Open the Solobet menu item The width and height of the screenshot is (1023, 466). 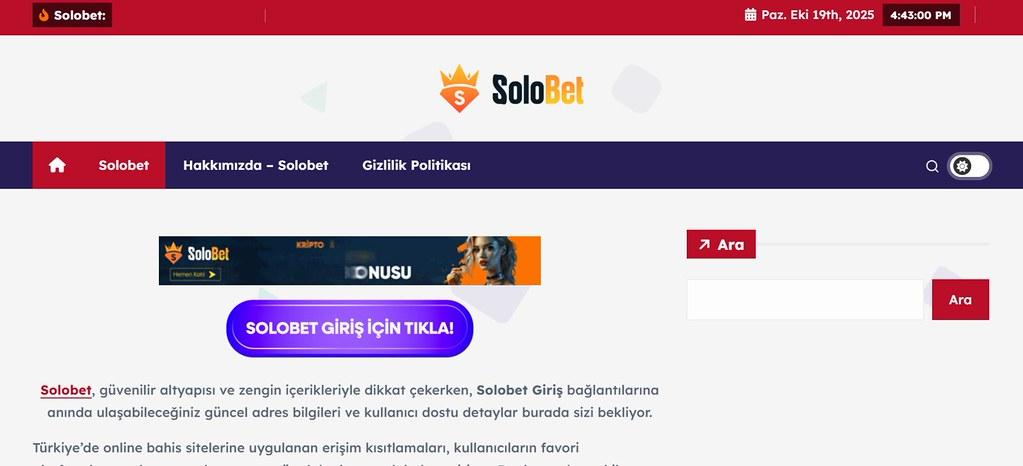click(x=124, y=165)
